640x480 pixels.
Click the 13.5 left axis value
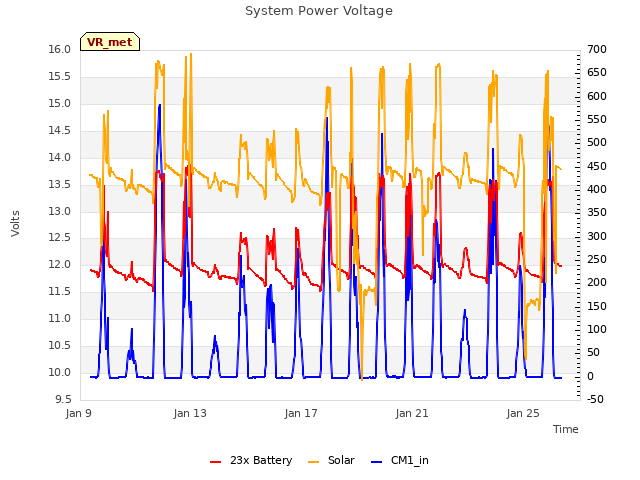coord(60,184)
